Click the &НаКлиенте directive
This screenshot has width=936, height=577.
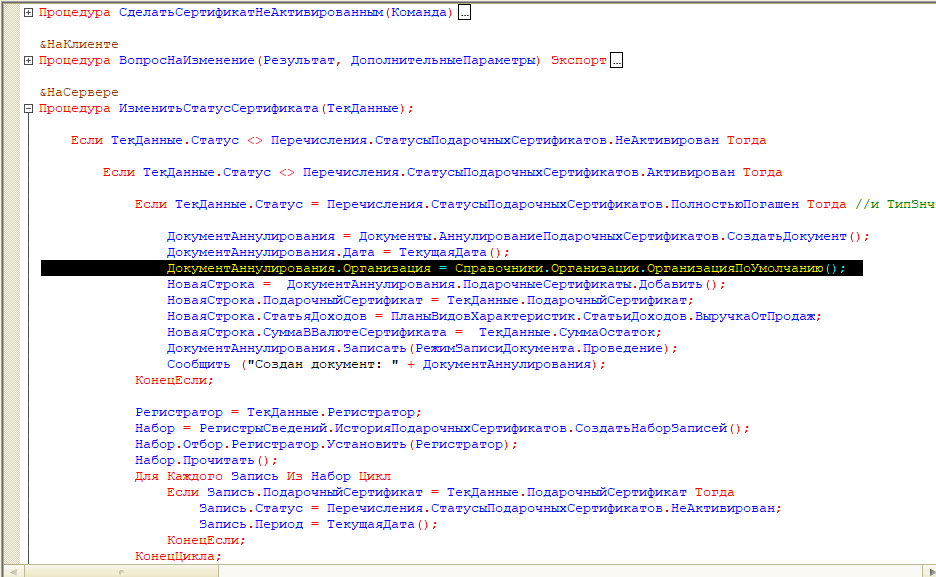[79, 44]
